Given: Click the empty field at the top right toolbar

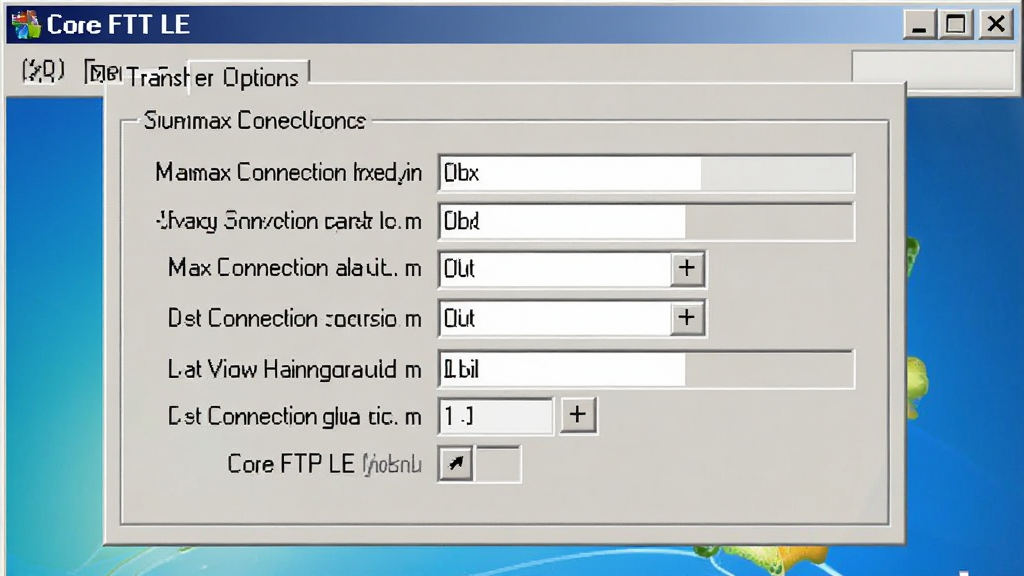Looking at the screenshot, I should click(x=933, y=69).
